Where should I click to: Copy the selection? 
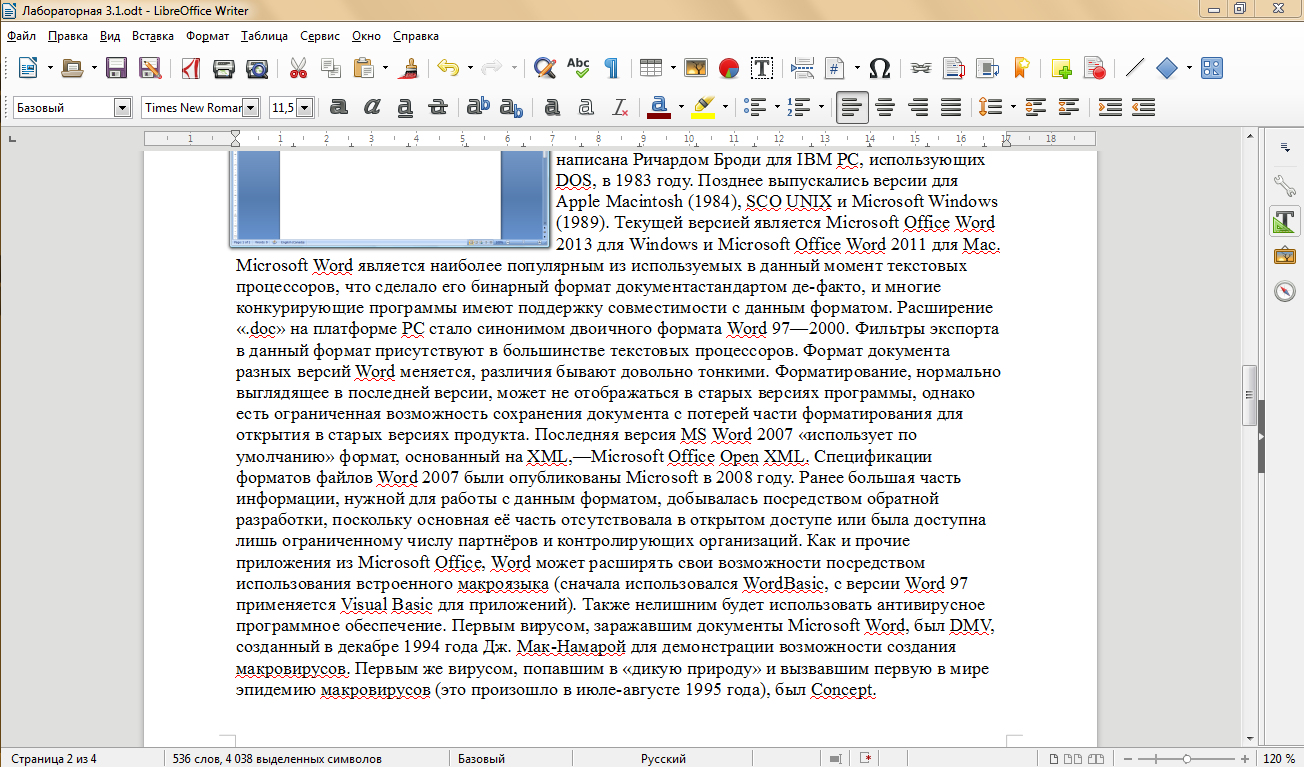click(x=330, y=68)
